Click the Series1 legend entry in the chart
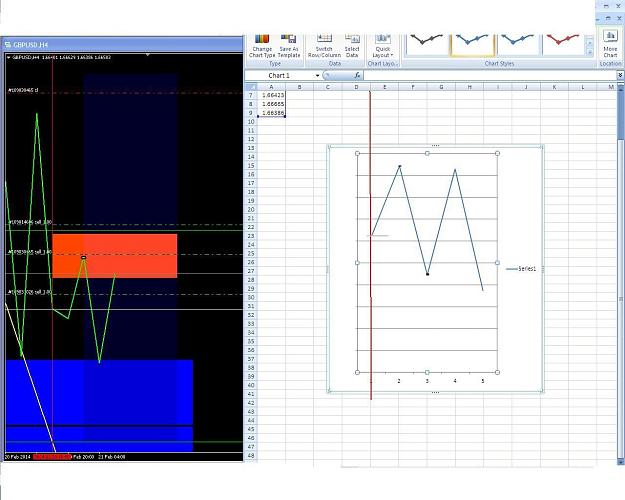Image resolution: width=625 pixels, height=500 pixels. (521, 269)
